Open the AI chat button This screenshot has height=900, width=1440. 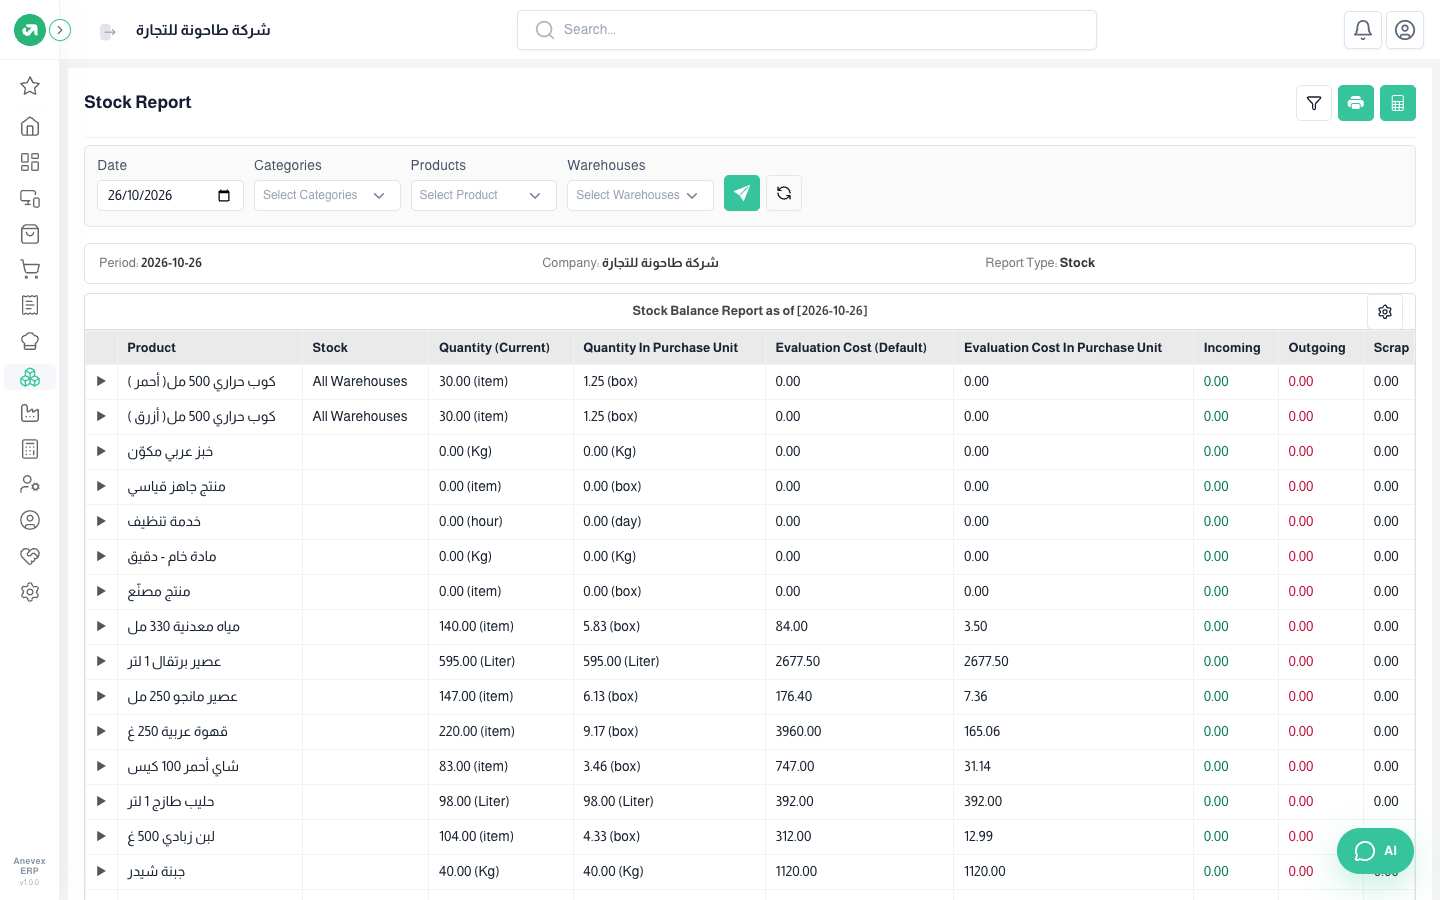[x=1375, y=851]
